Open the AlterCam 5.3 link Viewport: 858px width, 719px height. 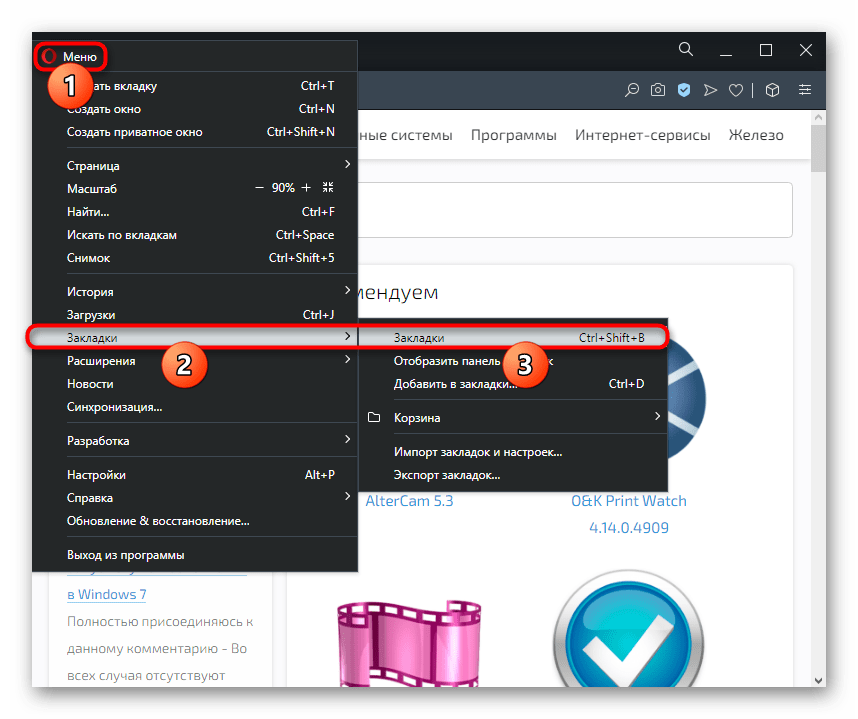pos(409,501)
